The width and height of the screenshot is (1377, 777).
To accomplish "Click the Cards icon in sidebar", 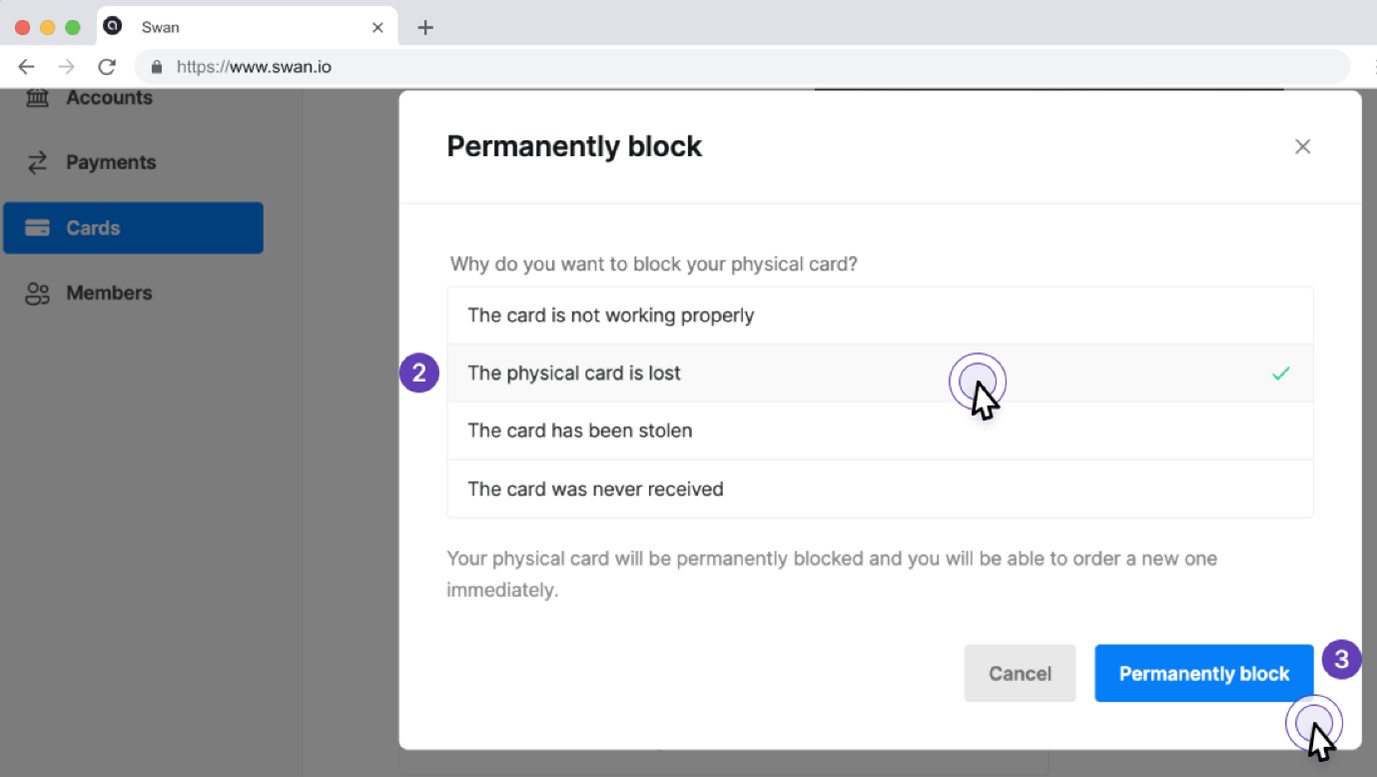I will (37, 228).
